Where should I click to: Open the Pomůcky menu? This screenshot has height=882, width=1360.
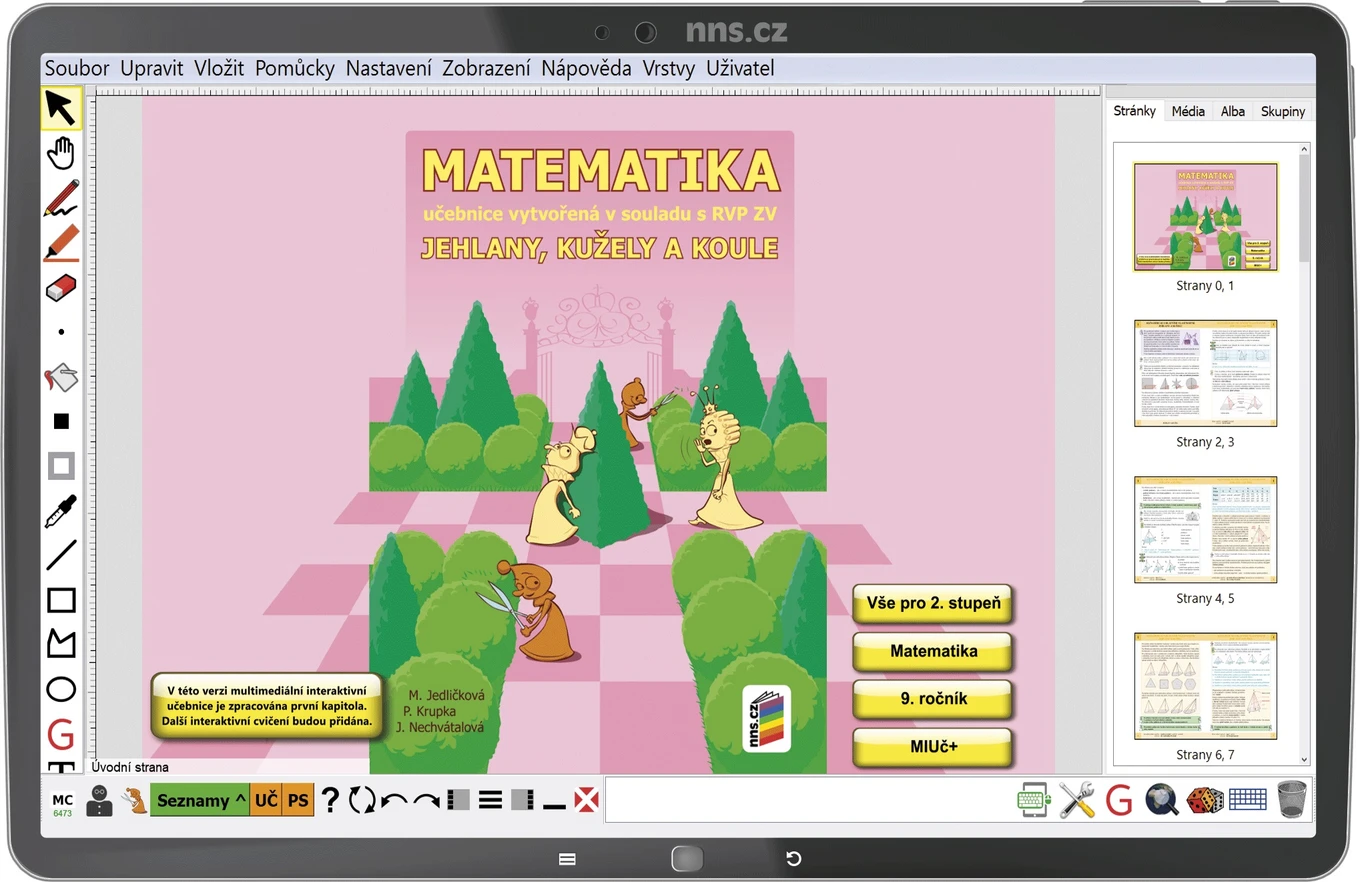(x=294, y=68)
